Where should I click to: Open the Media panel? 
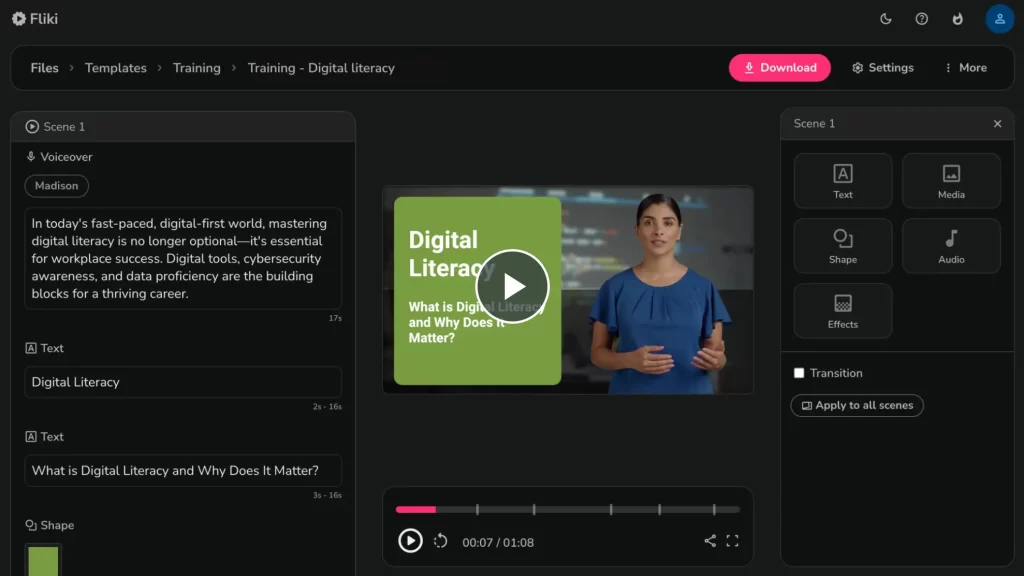pos(951,180)
